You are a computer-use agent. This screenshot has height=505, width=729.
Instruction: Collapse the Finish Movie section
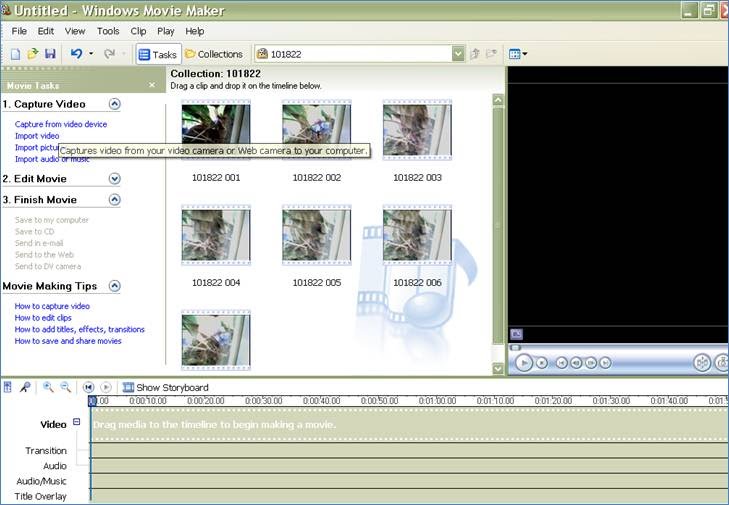click(x=115, y=199)
